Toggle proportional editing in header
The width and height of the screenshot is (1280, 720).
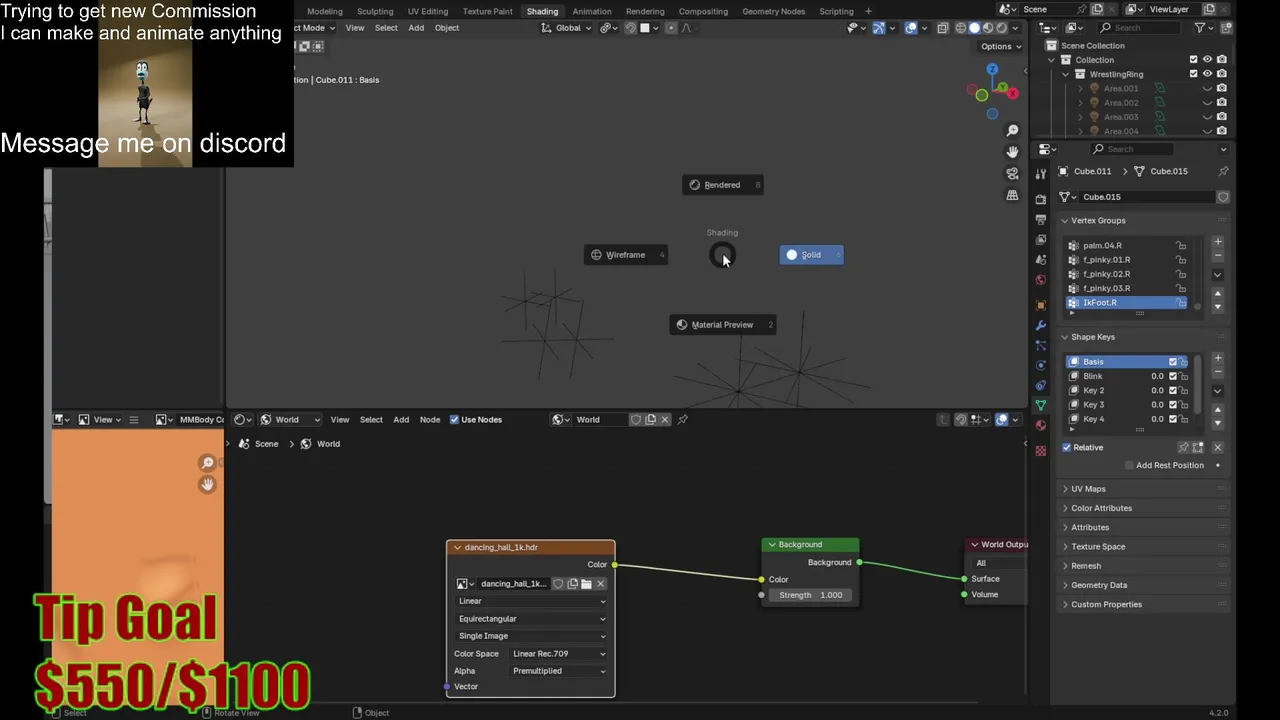(670, 28)
